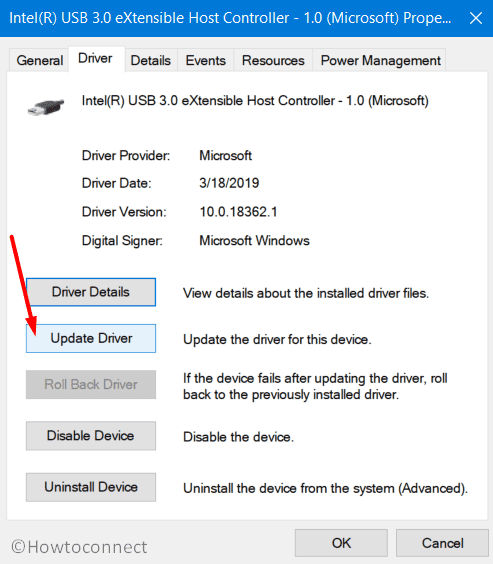The image size is (493, 564).
Task: Click 'Update the driver for this device.' text
Action: (x=277, y=340)
